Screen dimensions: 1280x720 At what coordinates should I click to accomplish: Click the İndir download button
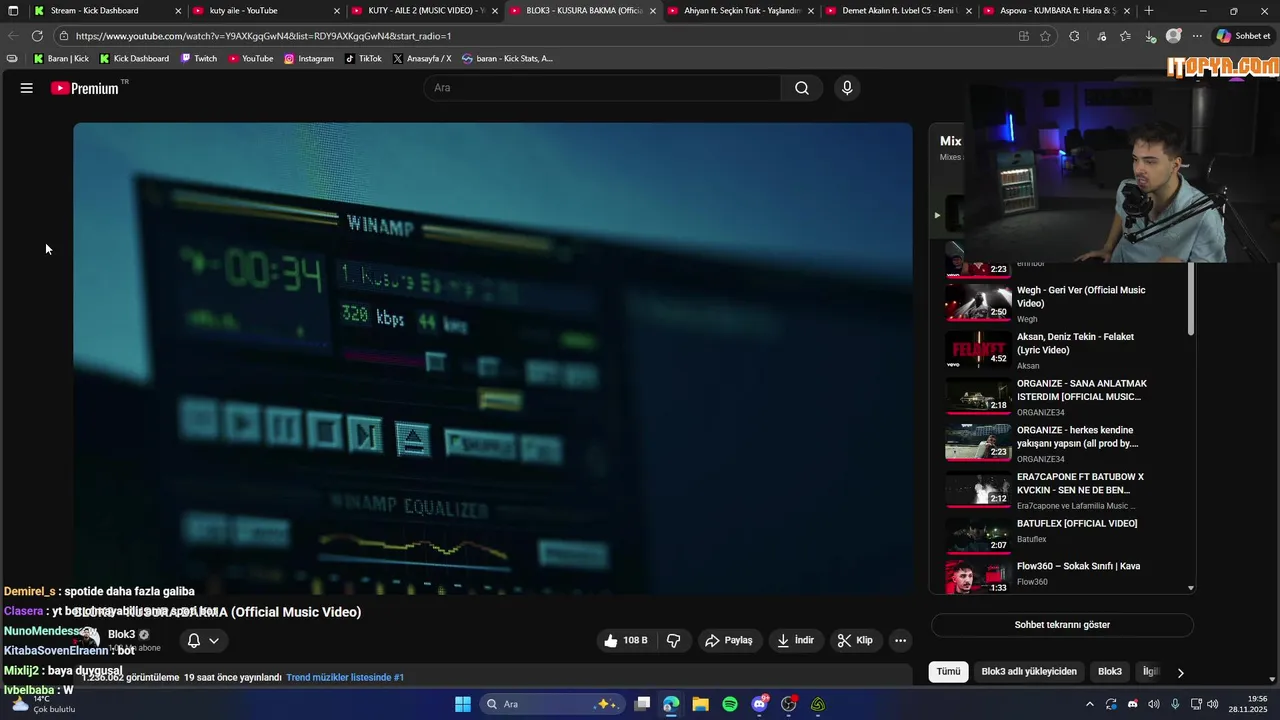pos(796,640)
